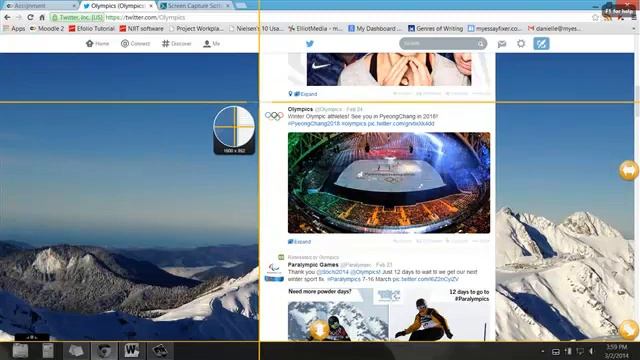The width and height of the screenshot is (640, 360).
Task: Focus the Twitter search field
Action: pos(443,43)
